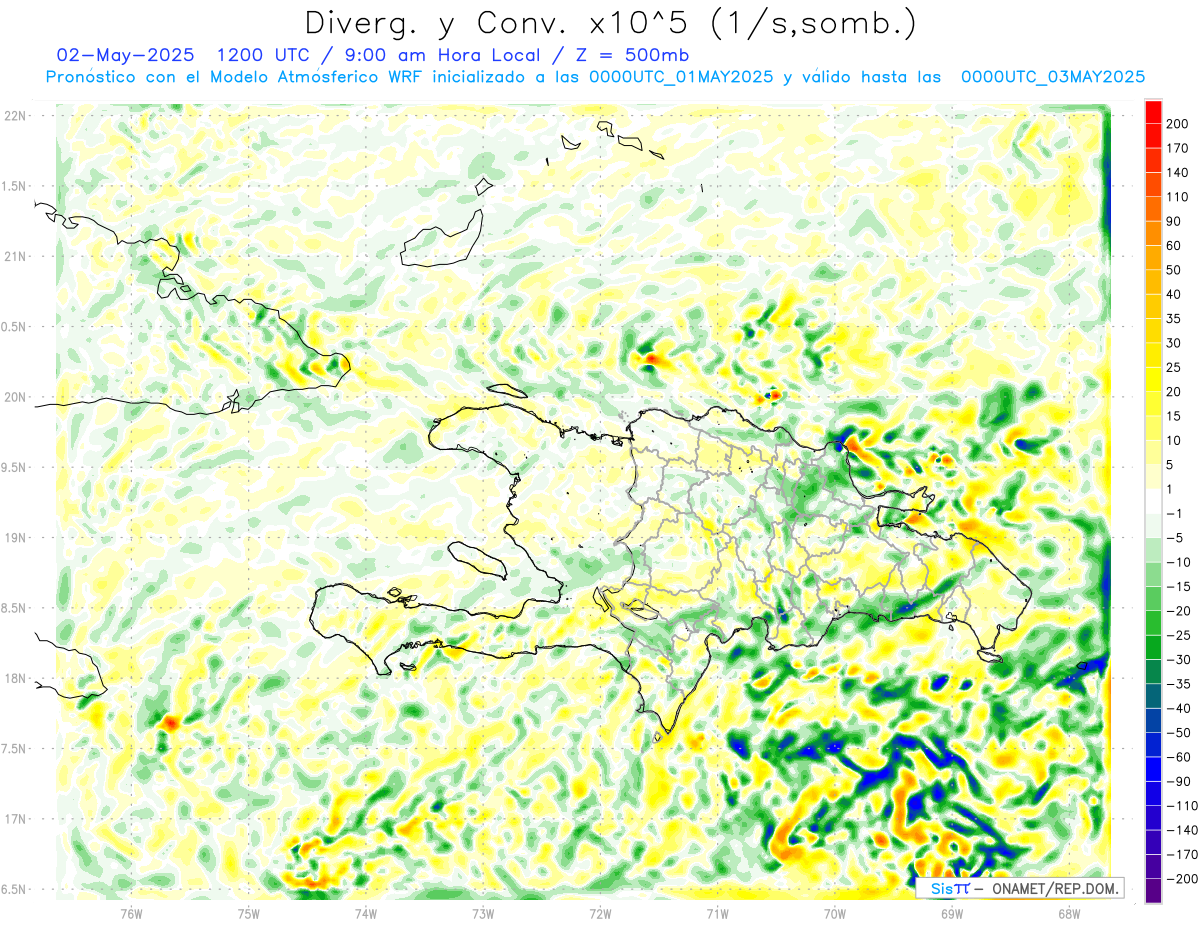Click the '1.5N' latitude tick label
The height and width of the screenshot is (927, 1200).
(x=14, y=186)
